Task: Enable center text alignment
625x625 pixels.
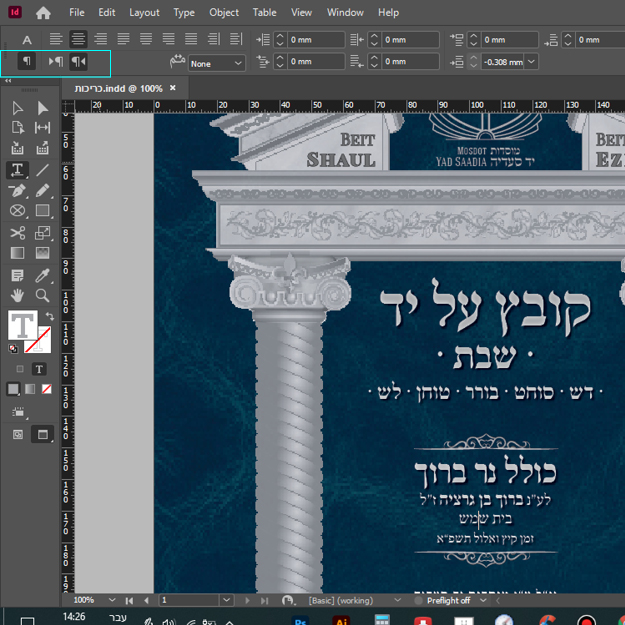Action: pyautogui.click(x=78, y=39)
